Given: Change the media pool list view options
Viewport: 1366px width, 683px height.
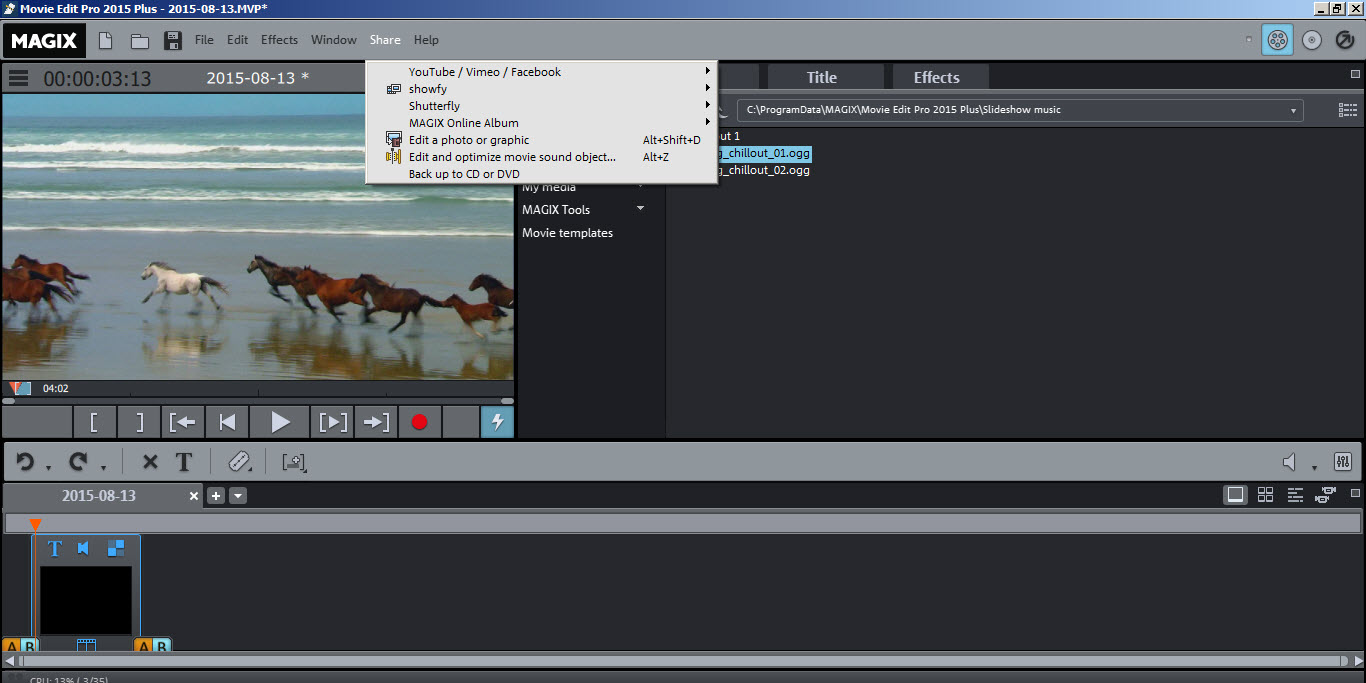Looking at the screenshot, I should (x=1347, y=110).
